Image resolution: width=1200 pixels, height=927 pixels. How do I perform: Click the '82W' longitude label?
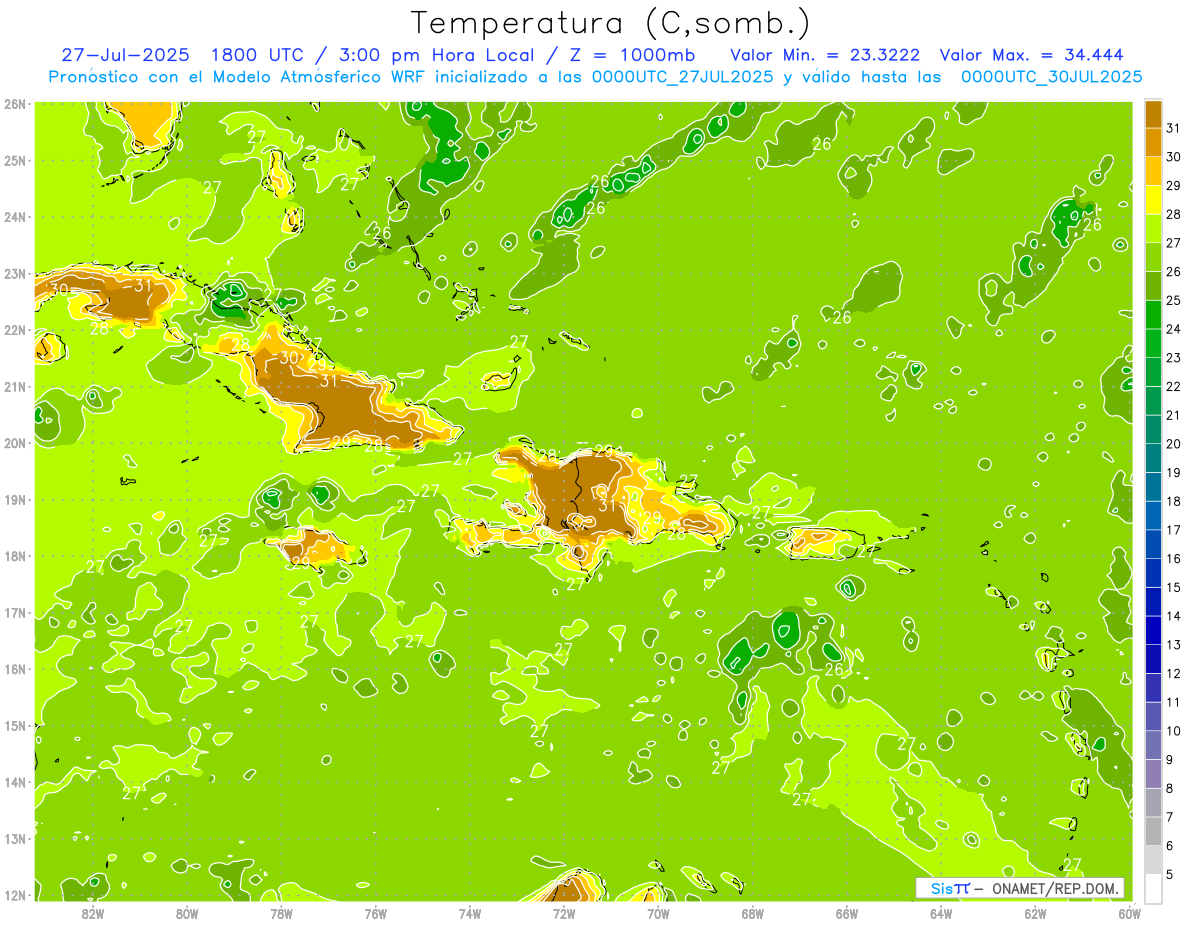93,913
